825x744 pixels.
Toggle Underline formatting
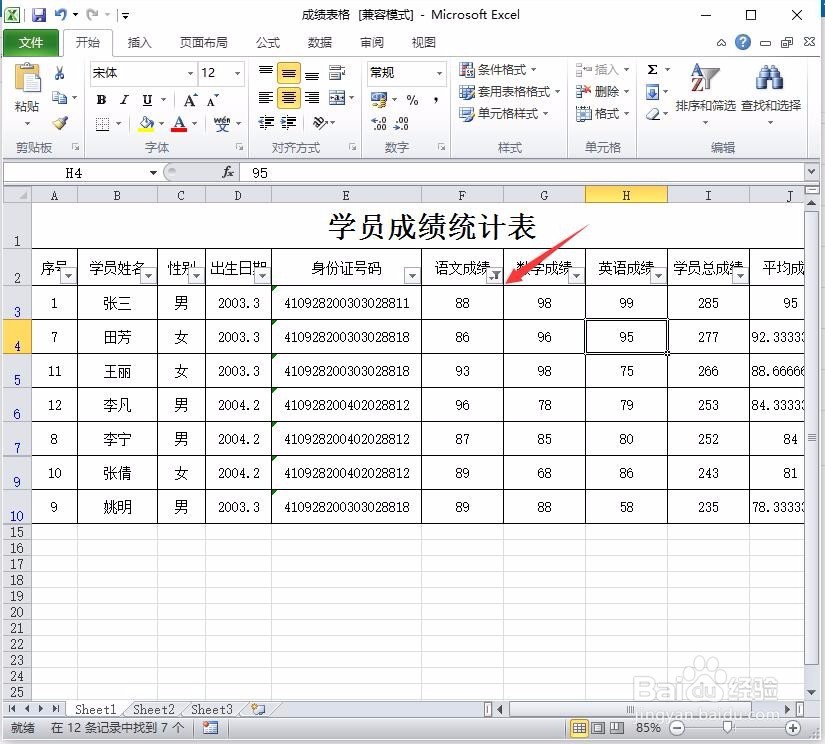147,100
